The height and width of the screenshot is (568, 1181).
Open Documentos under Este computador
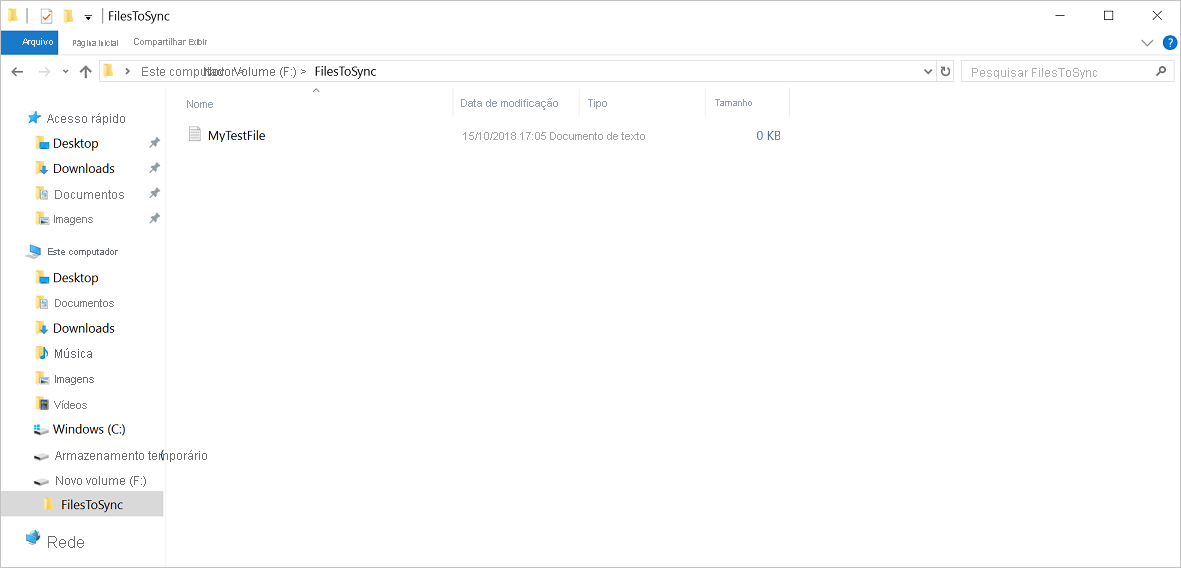pos(84,303)
